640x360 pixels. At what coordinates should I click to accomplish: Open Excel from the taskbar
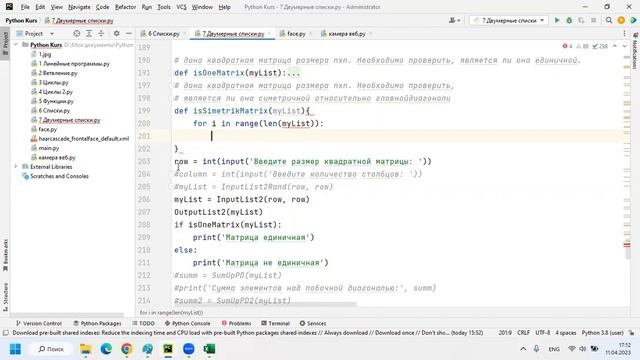209,349
